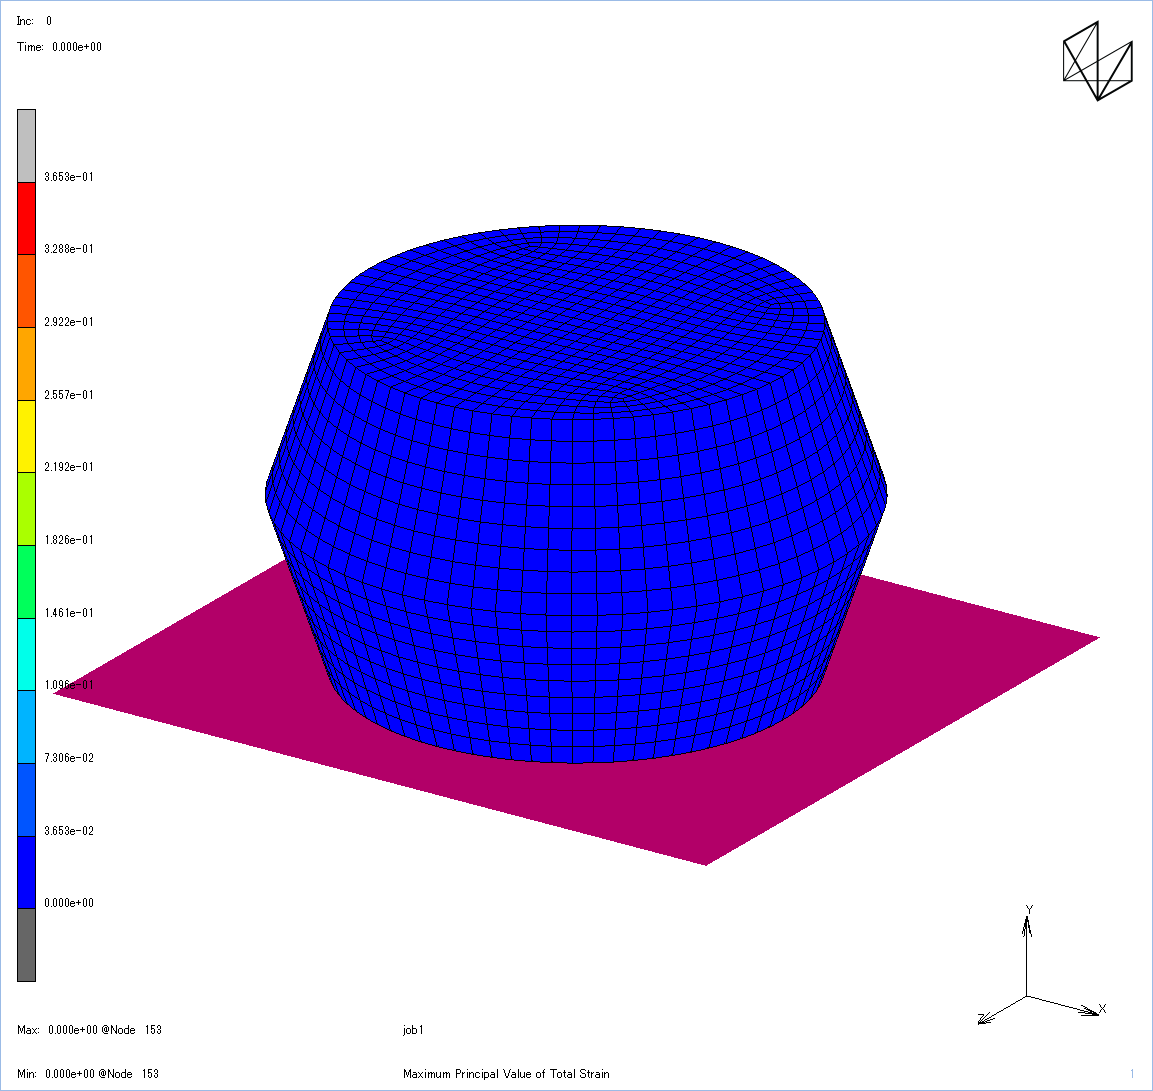Image resolution: width=1153 pixels, height=1091 pixels.
Task: Click the Inc: 0 increment label
Action: point(35,21)
